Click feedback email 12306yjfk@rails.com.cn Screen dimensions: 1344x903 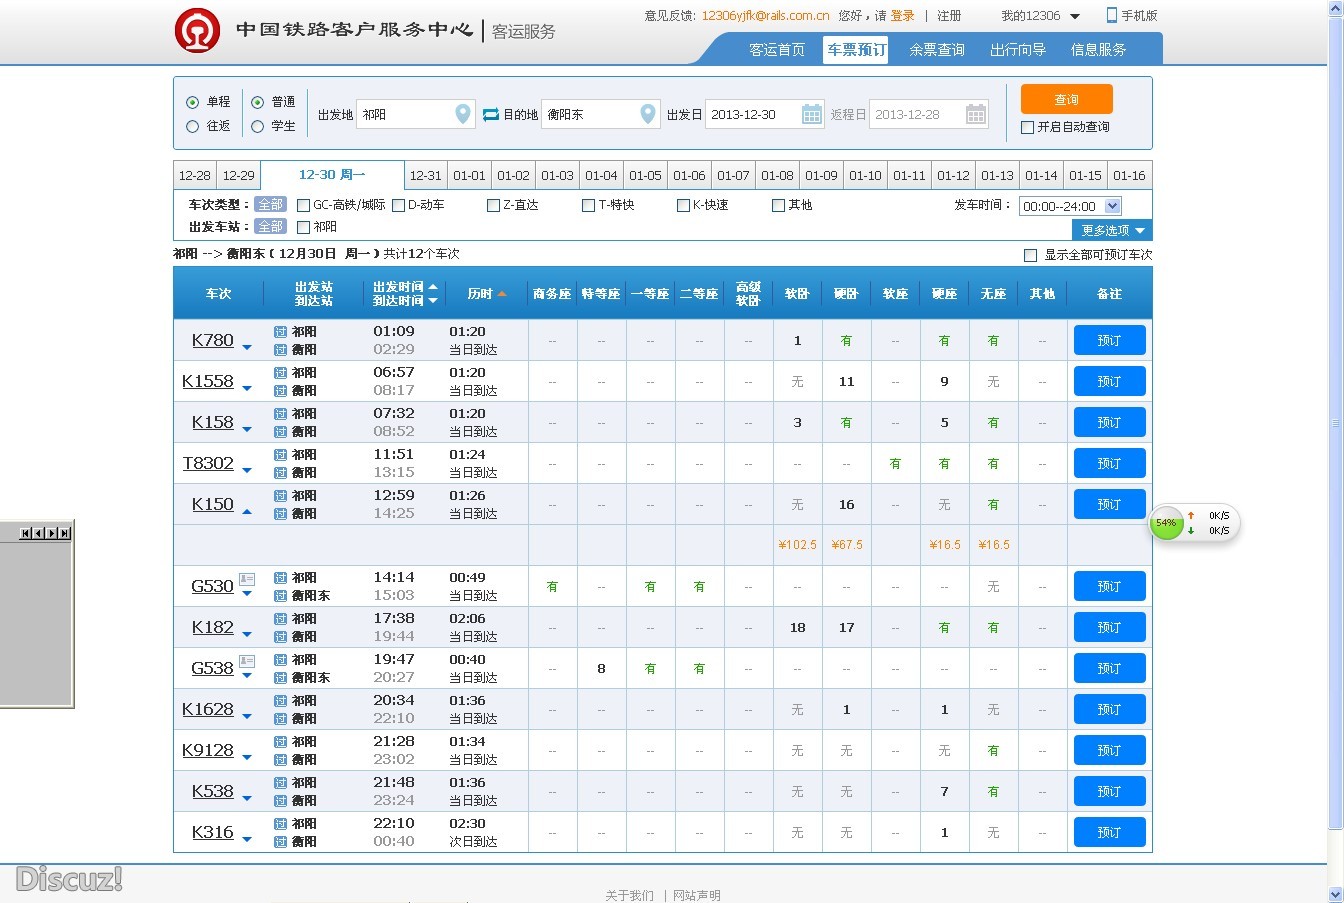pyautogui.click(x=766, y=16)
